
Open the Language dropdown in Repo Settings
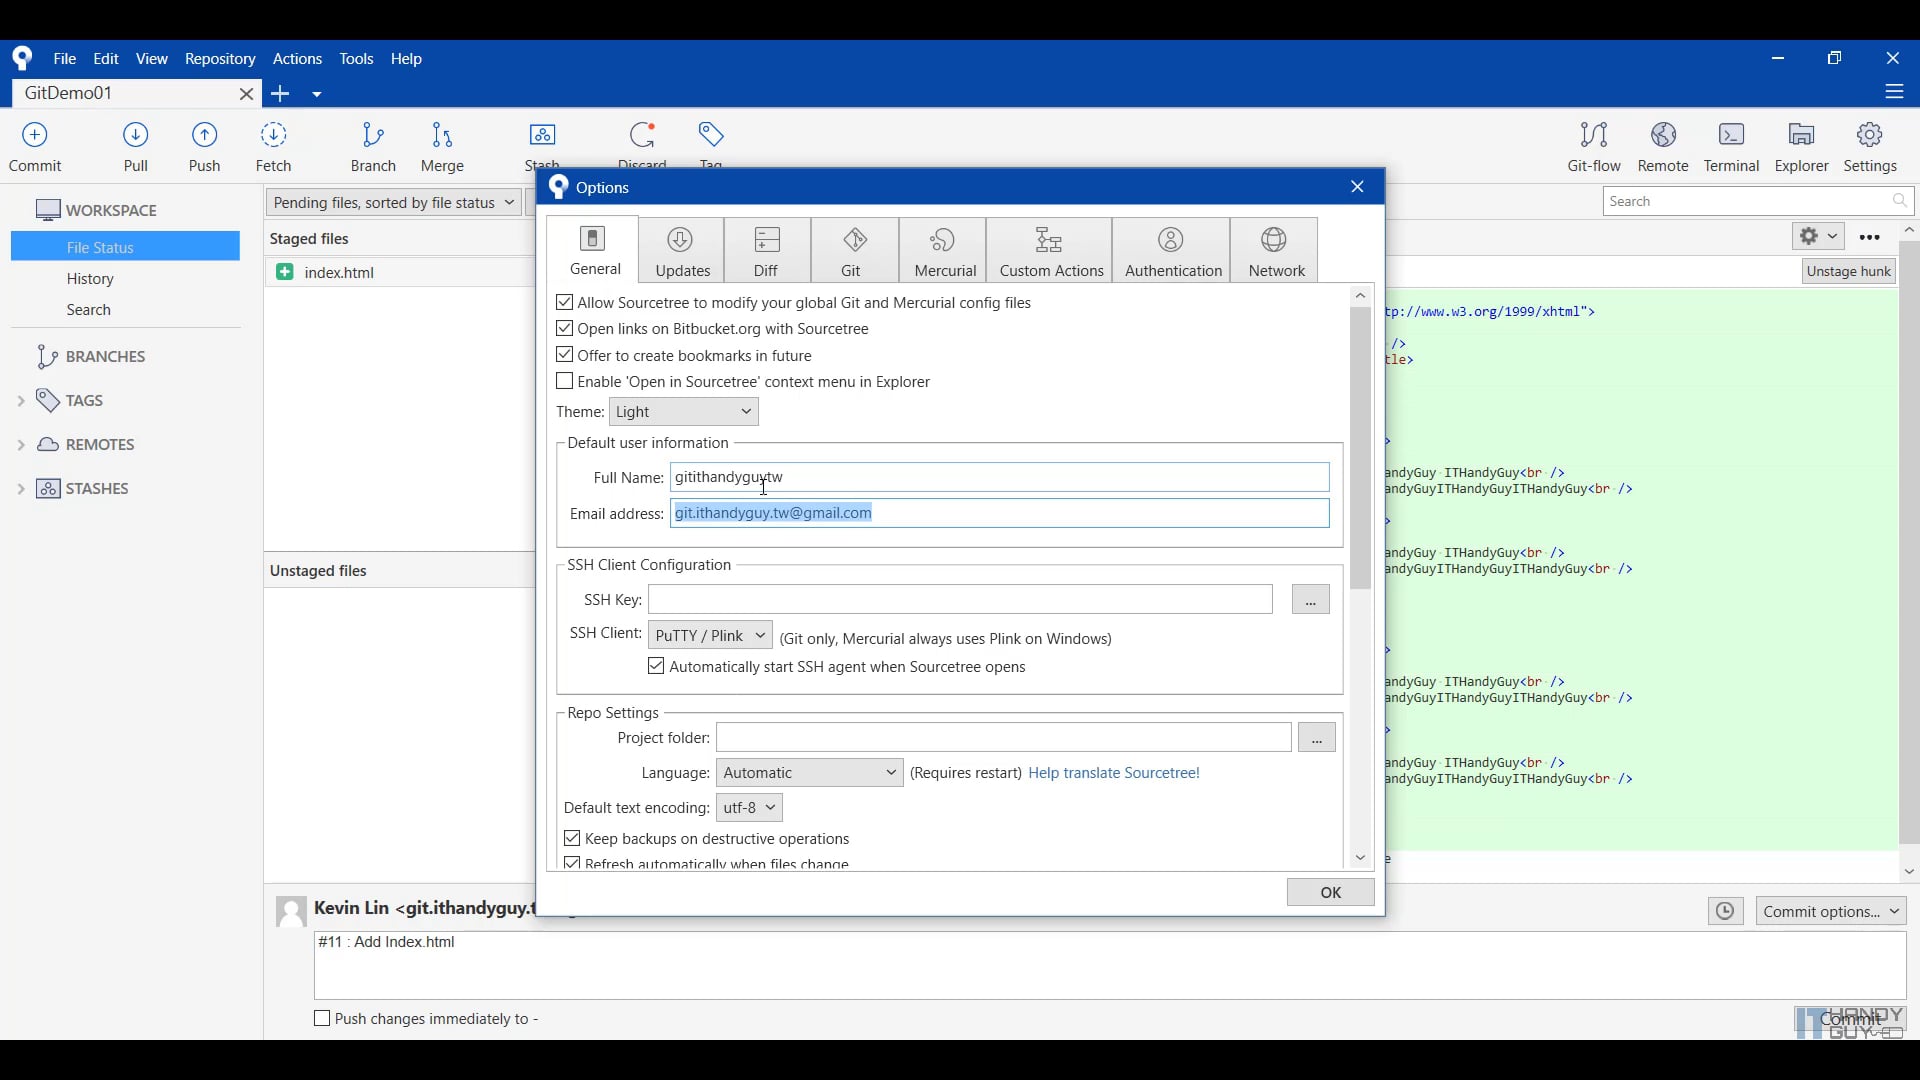point(808,772)
